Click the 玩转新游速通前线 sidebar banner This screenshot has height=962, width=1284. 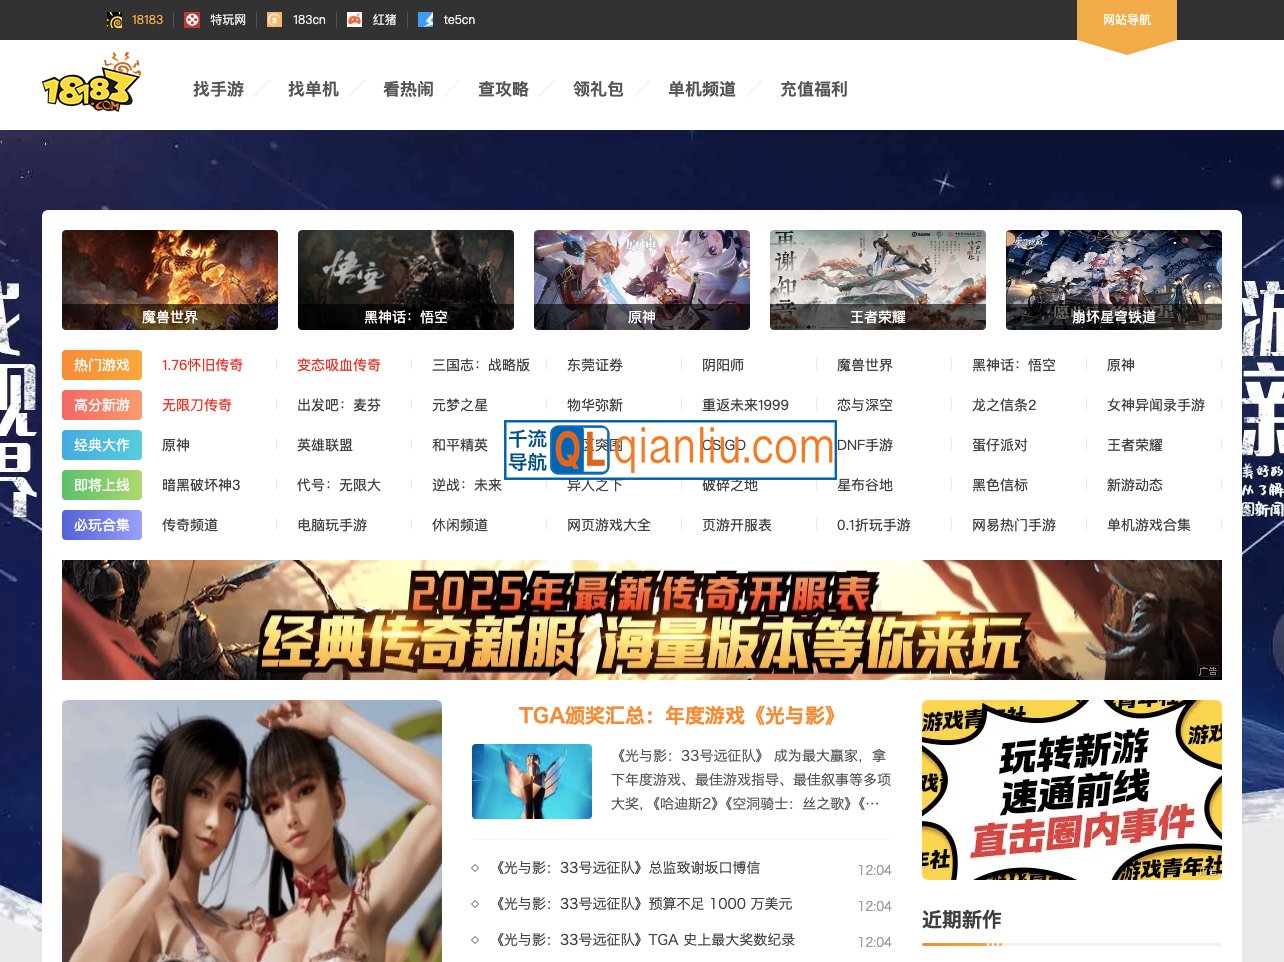1071,790
